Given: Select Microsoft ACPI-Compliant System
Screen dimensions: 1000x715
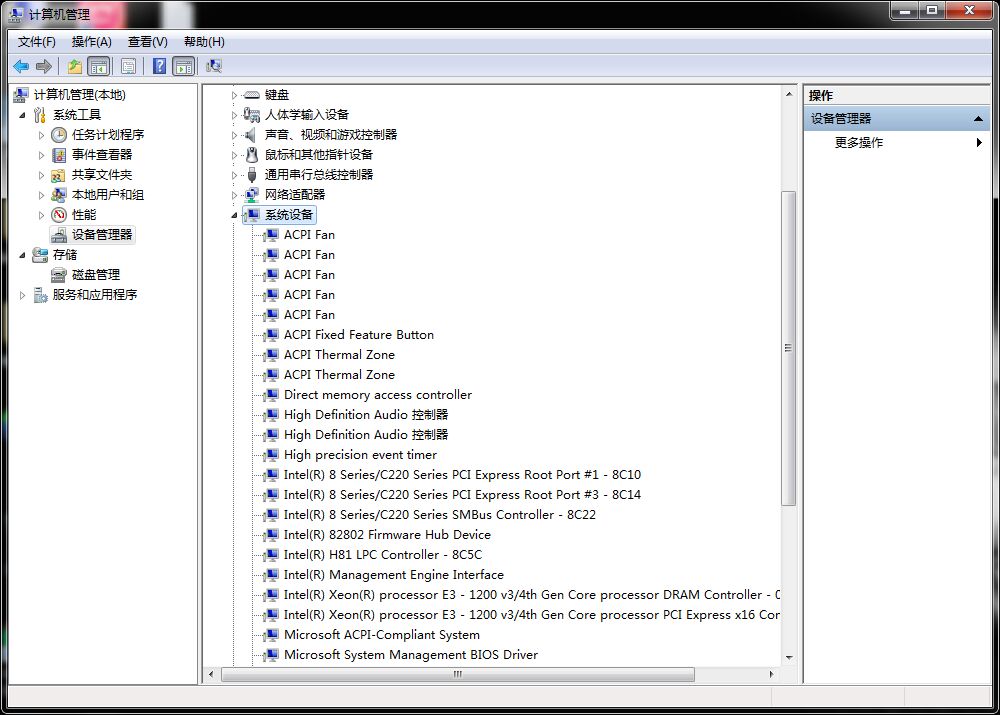Looking at the screenshot, I should coord(381,635).
